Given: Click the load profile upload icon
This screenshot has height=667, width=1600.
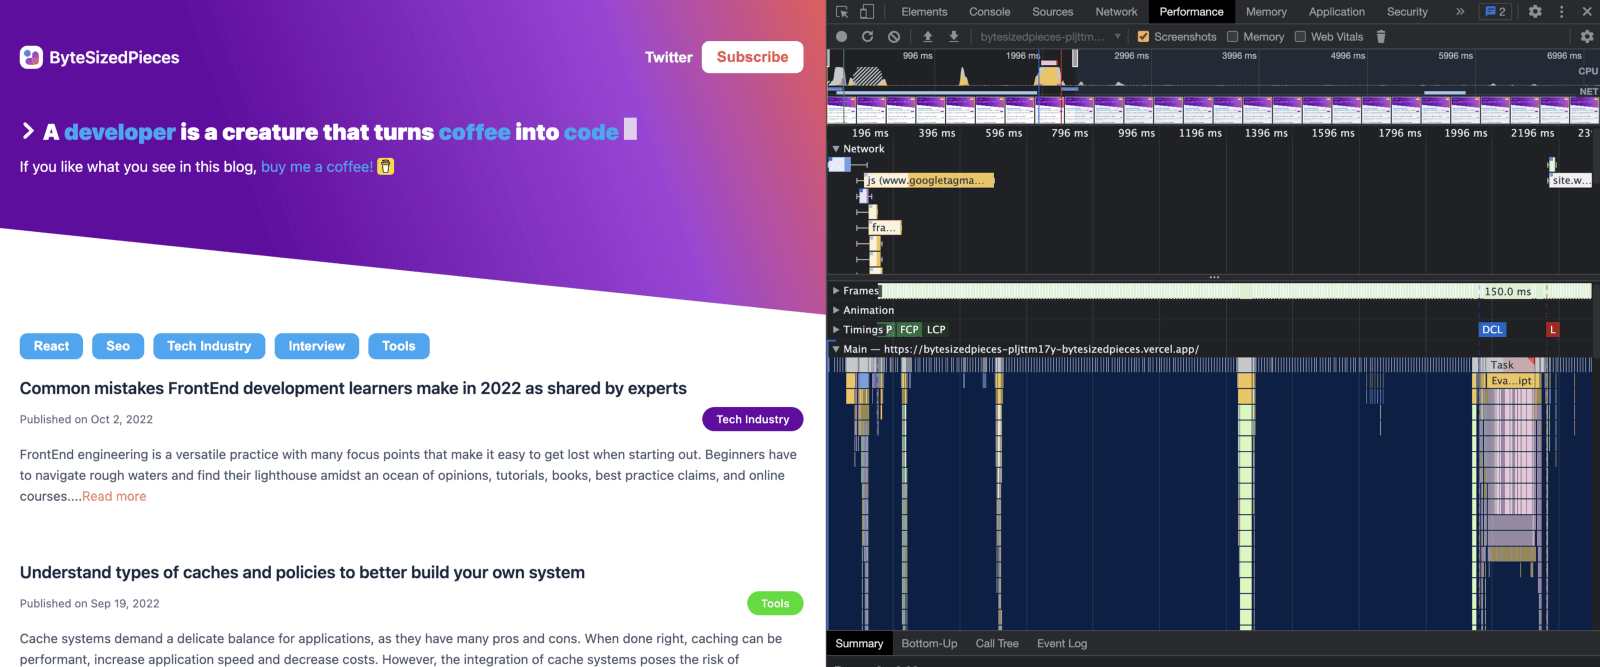Looking at the screenshot, I should [928, 37].
